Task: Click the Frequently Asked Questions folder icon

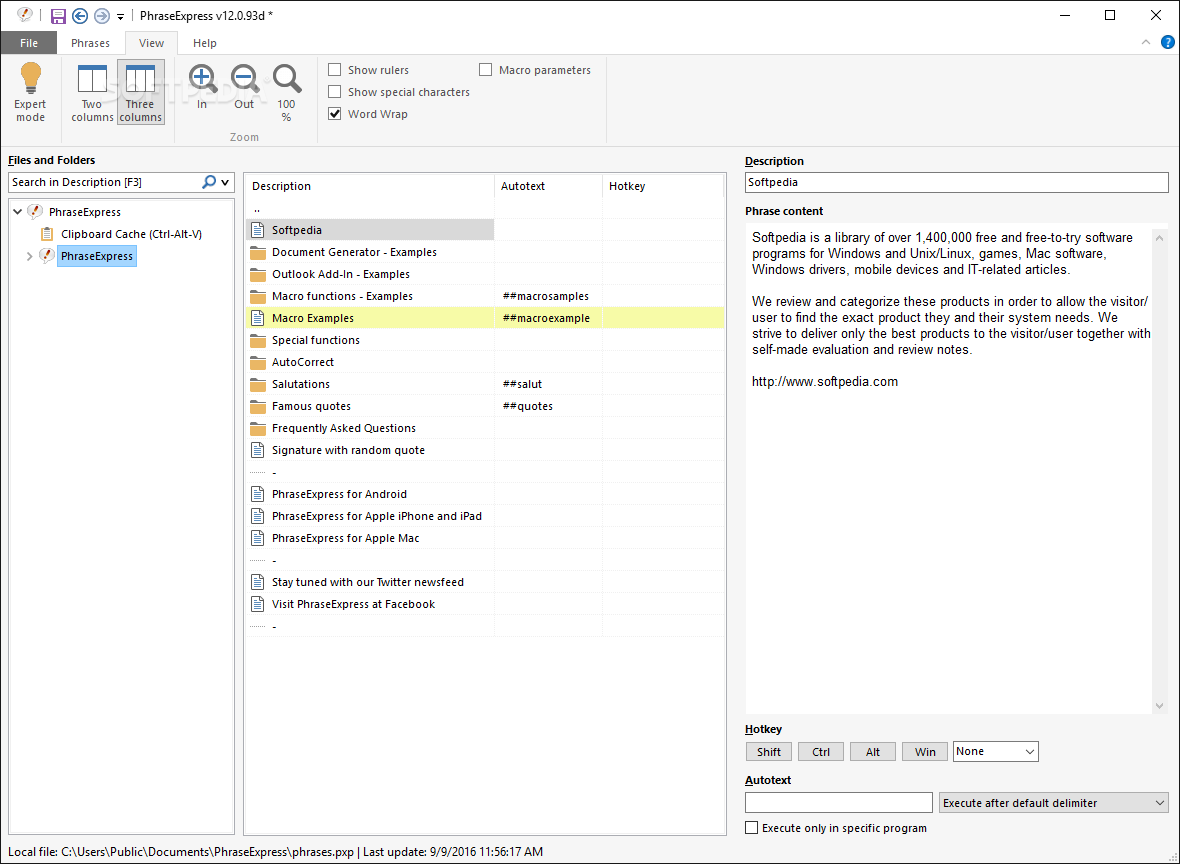Action: pos(257,428)
